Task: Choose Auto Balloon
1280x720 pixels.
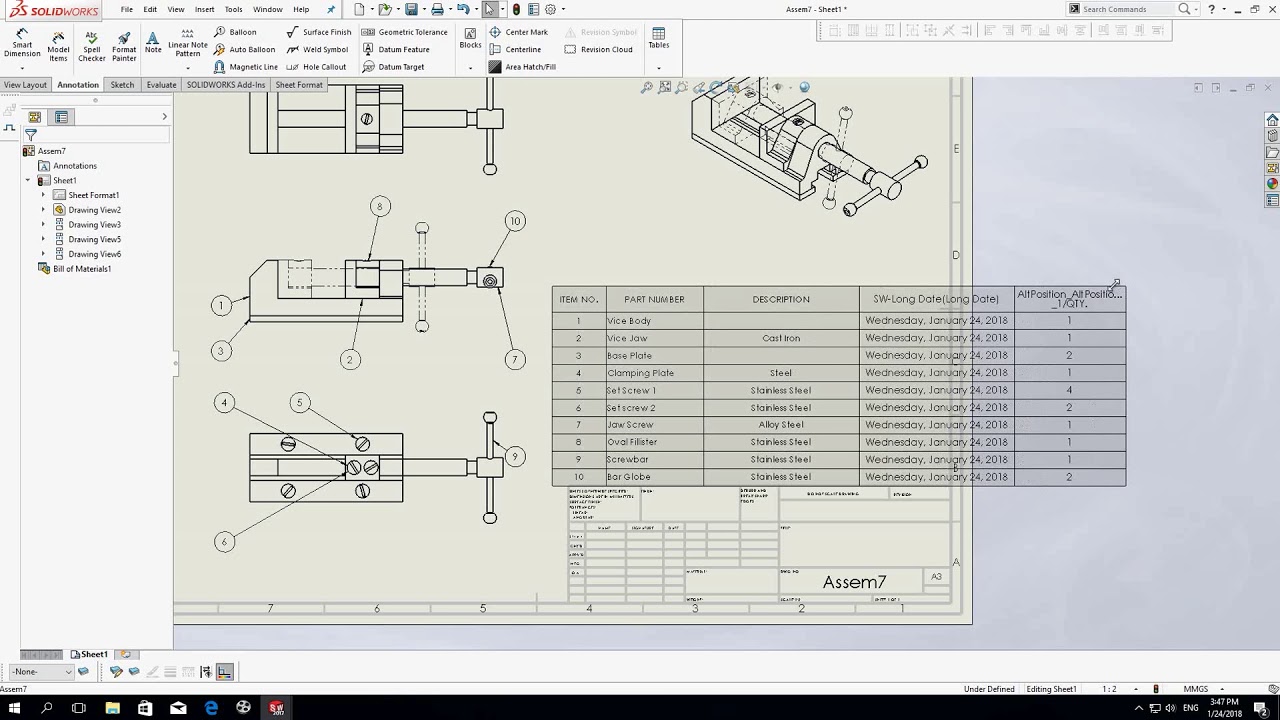Action: click(x=245, y=49)
